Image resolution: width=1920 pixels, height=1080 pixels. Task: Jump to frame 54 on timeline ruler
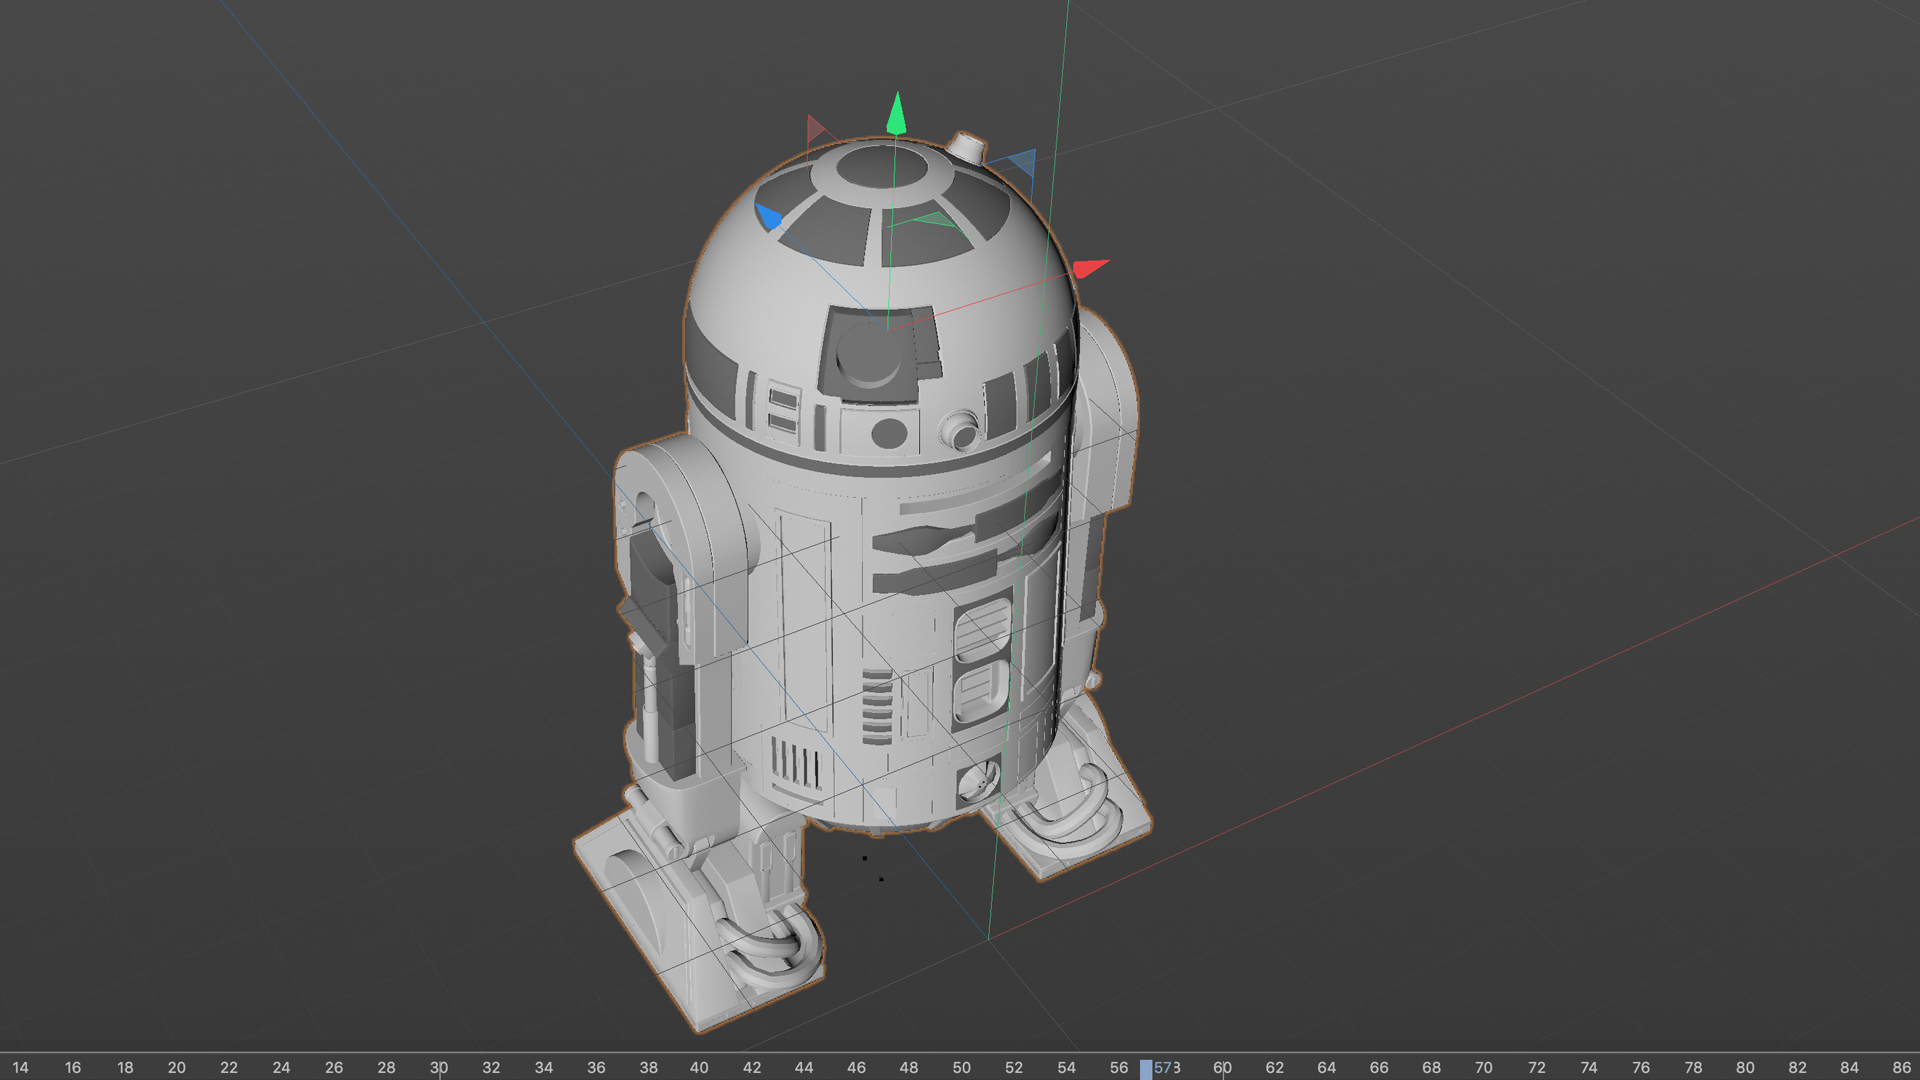1066,1067
